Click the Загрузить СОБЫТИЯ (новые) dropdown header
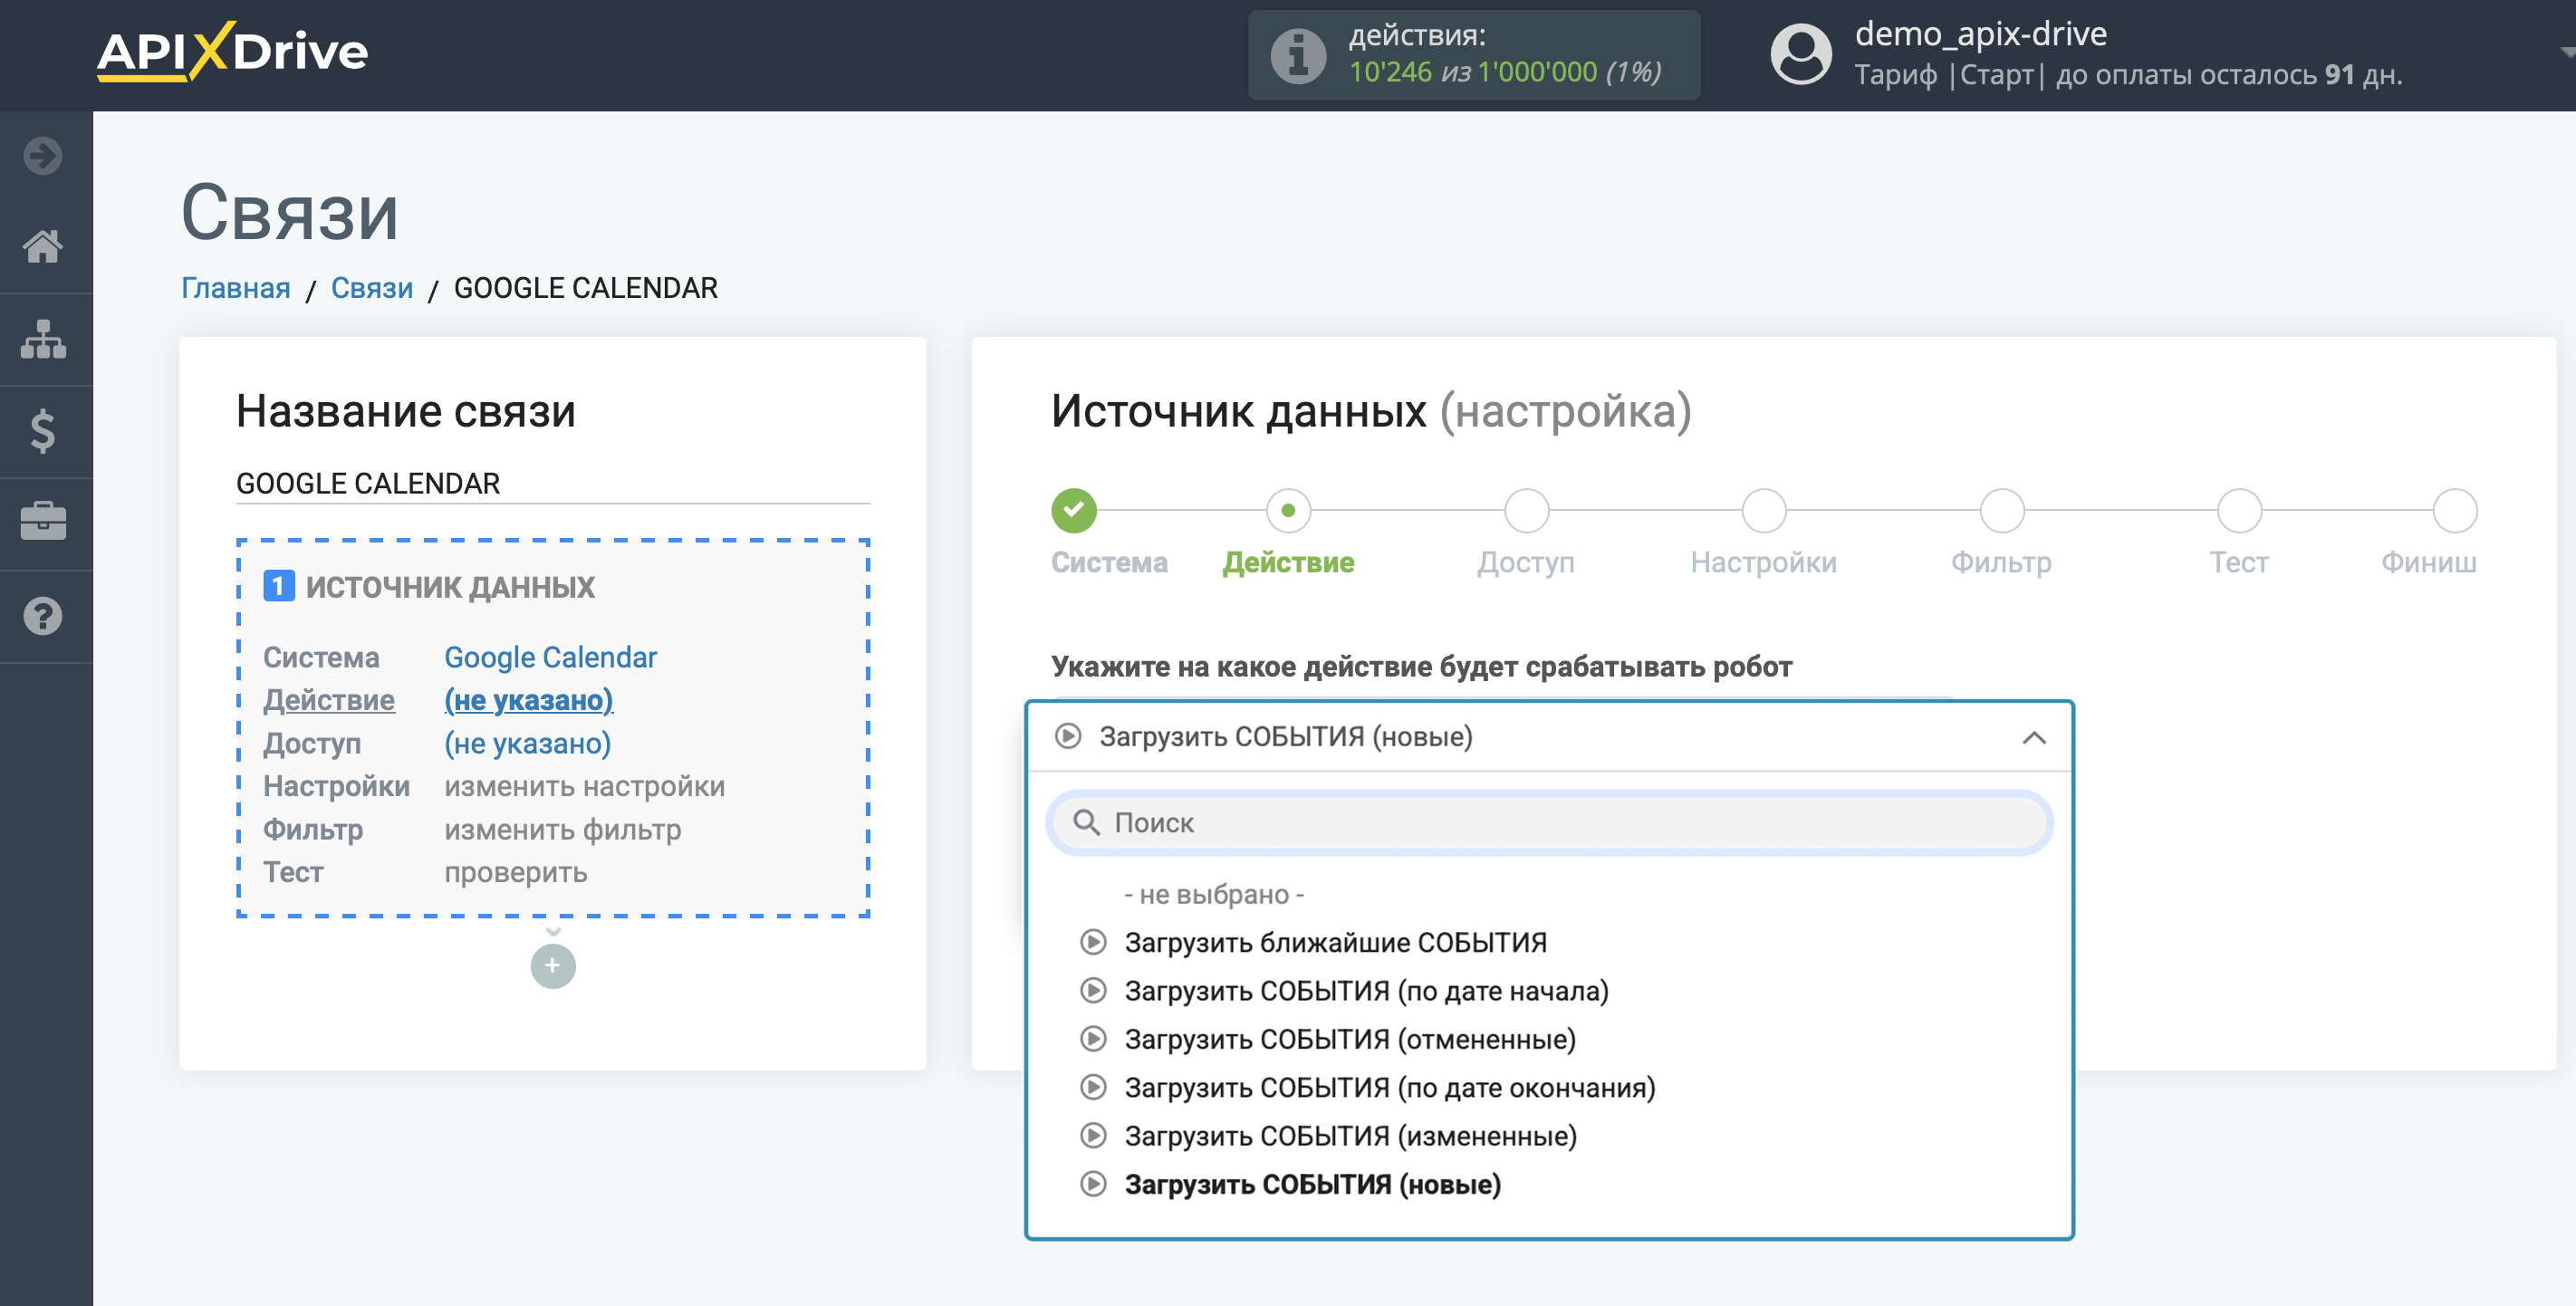Viewport: 2576px width, 1306px height. [1549, 737]
